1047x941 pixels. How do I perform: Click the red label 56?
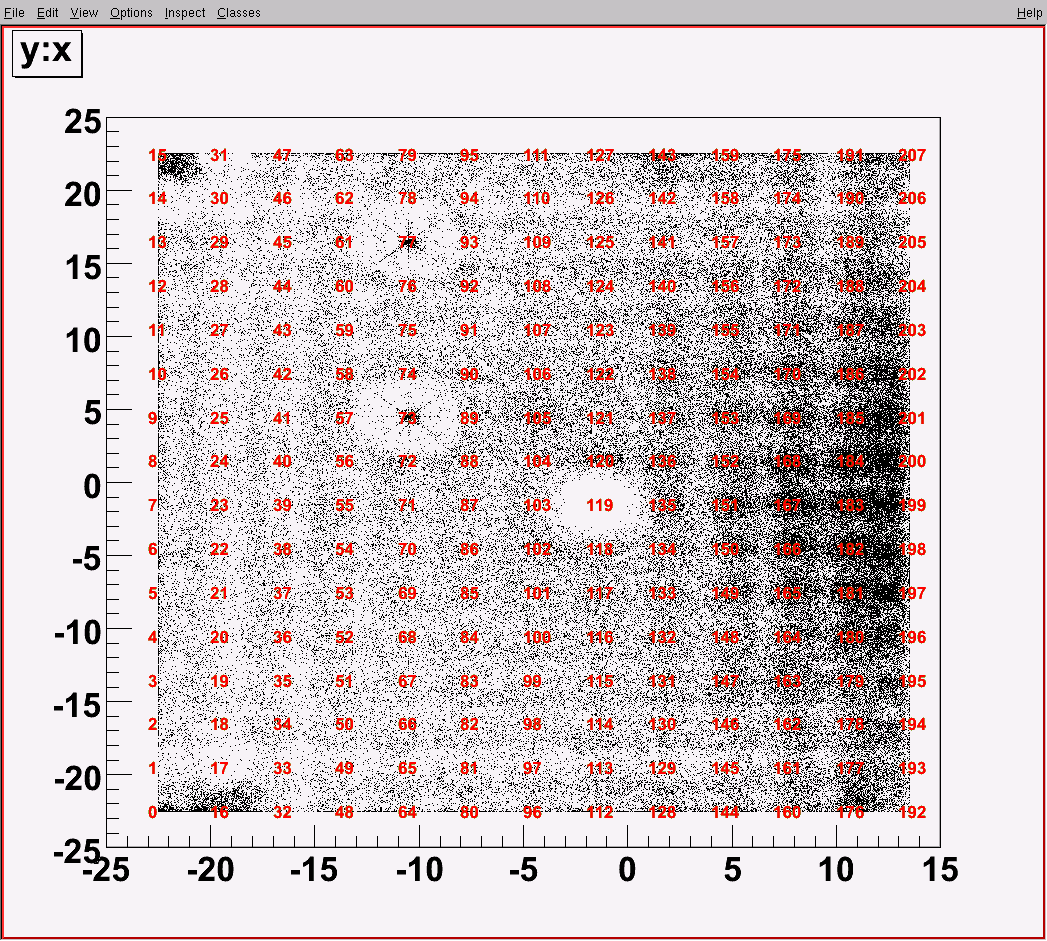(344, 461)
